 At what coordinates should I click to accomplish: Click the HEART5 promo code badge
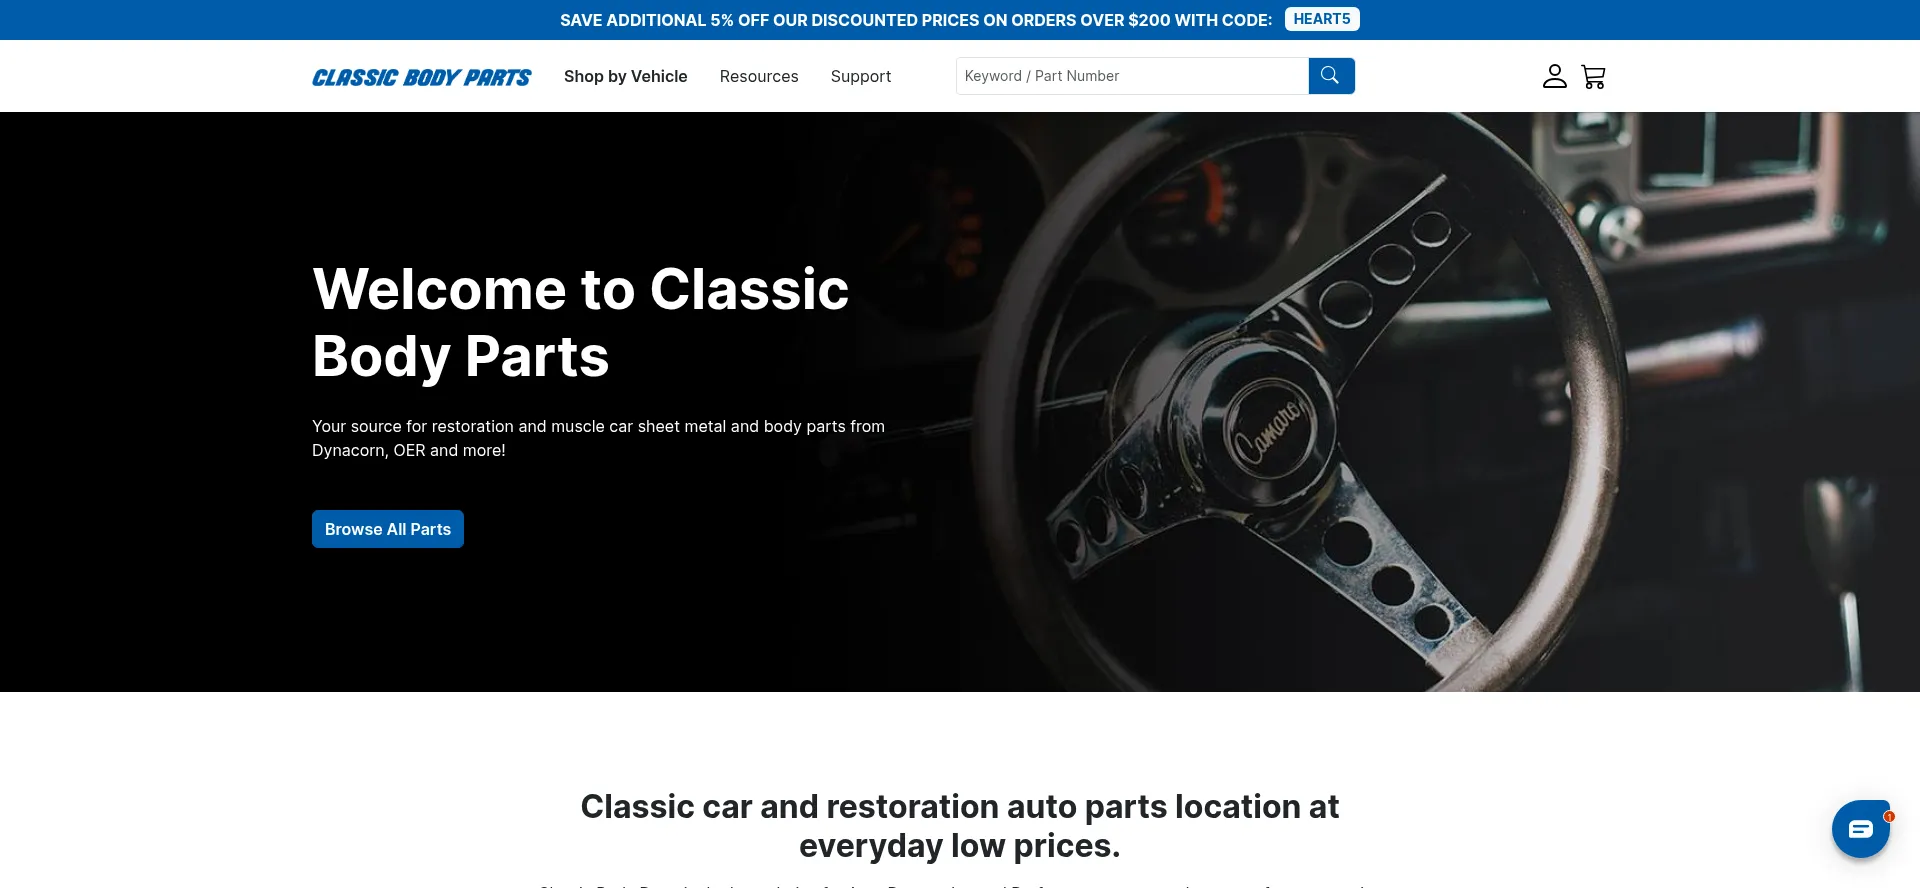tap(1322, 19)
